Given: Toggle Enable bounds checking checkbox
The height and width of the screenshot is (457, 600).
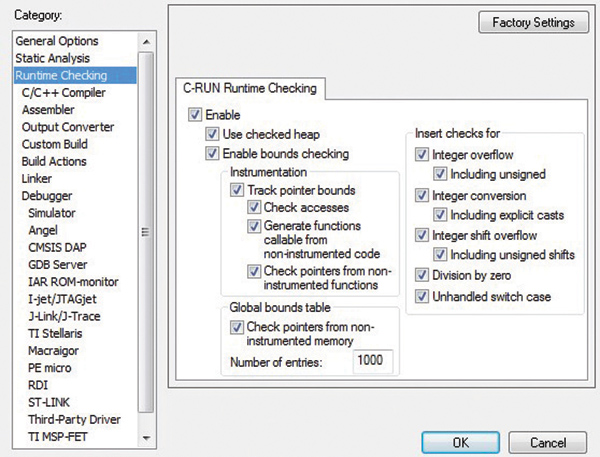Looking at the screenshot, I should pos(212,154).
